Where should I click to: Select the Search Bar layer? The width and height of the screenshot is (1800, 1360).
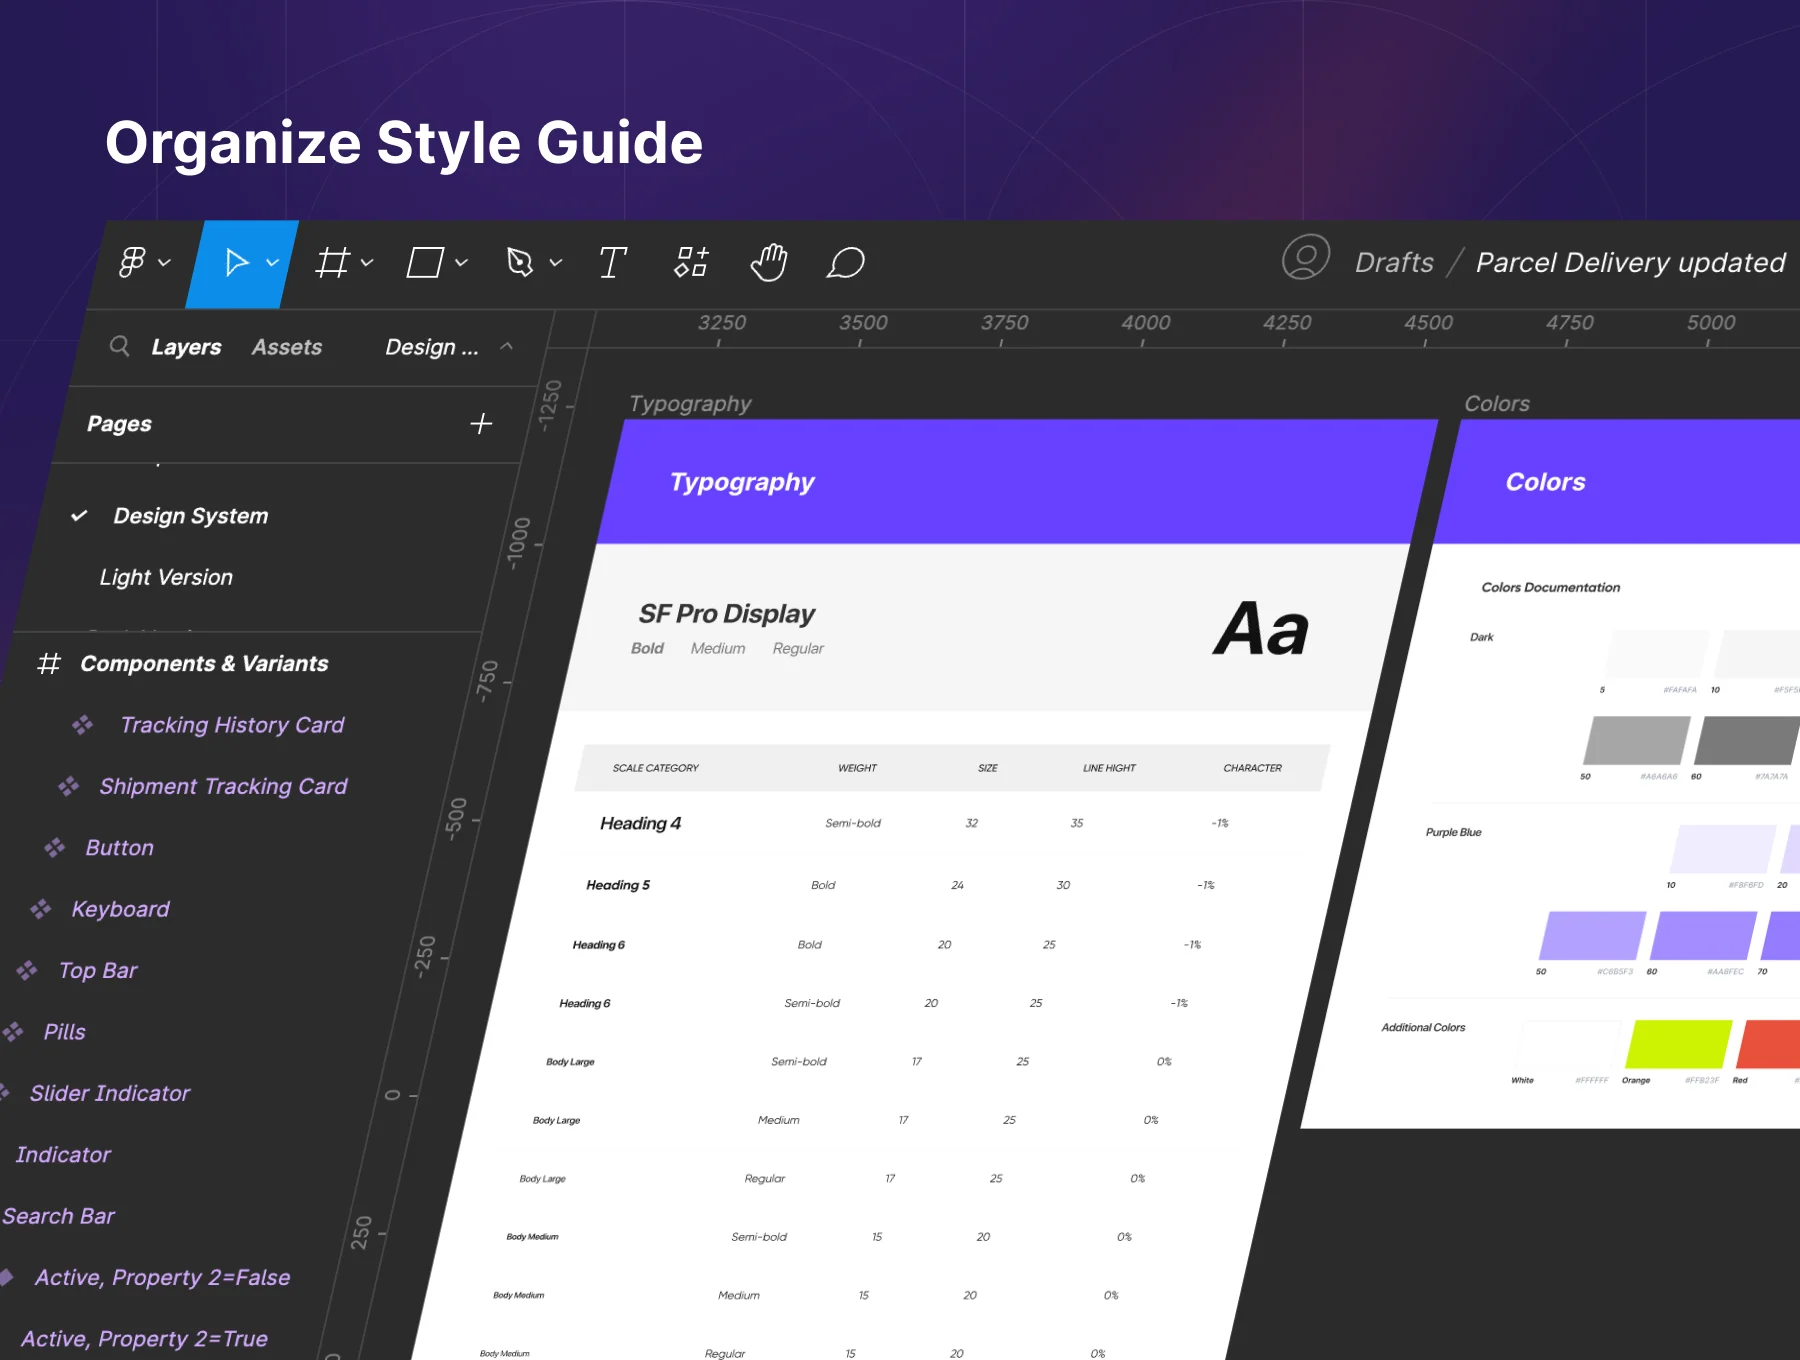(58, 1216)
